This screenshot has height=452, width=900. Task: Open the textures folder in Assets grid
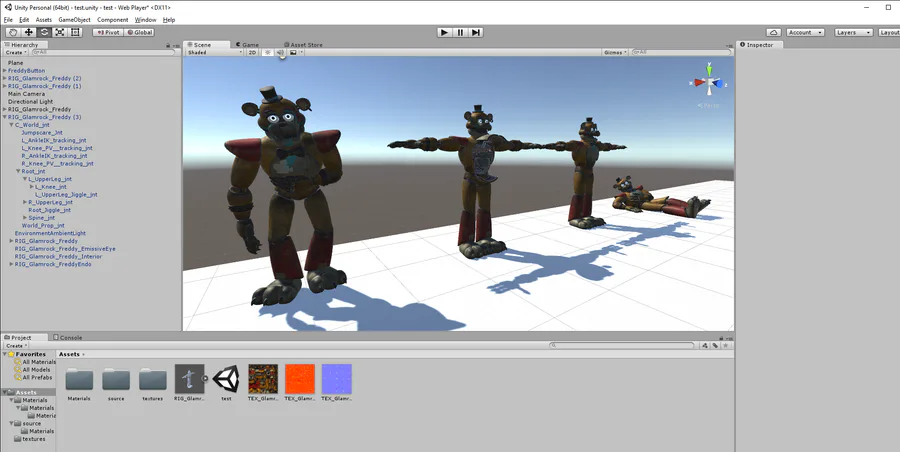click(153, 382)
